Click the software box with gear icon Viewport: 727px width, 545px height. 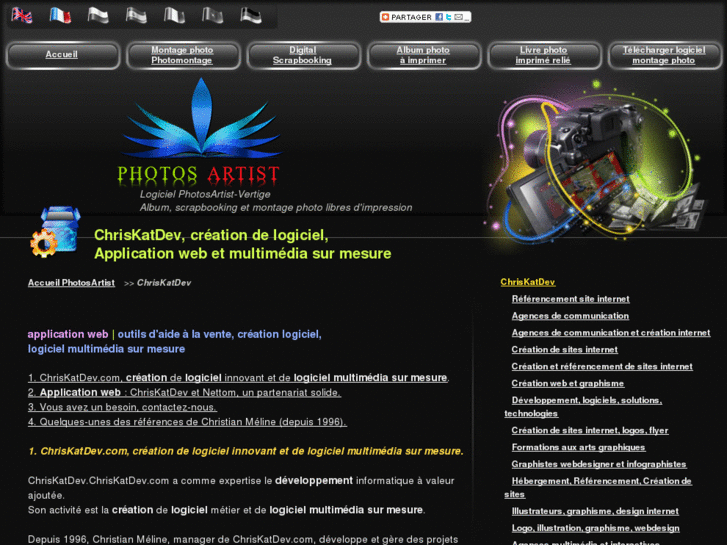pos(56,232)
